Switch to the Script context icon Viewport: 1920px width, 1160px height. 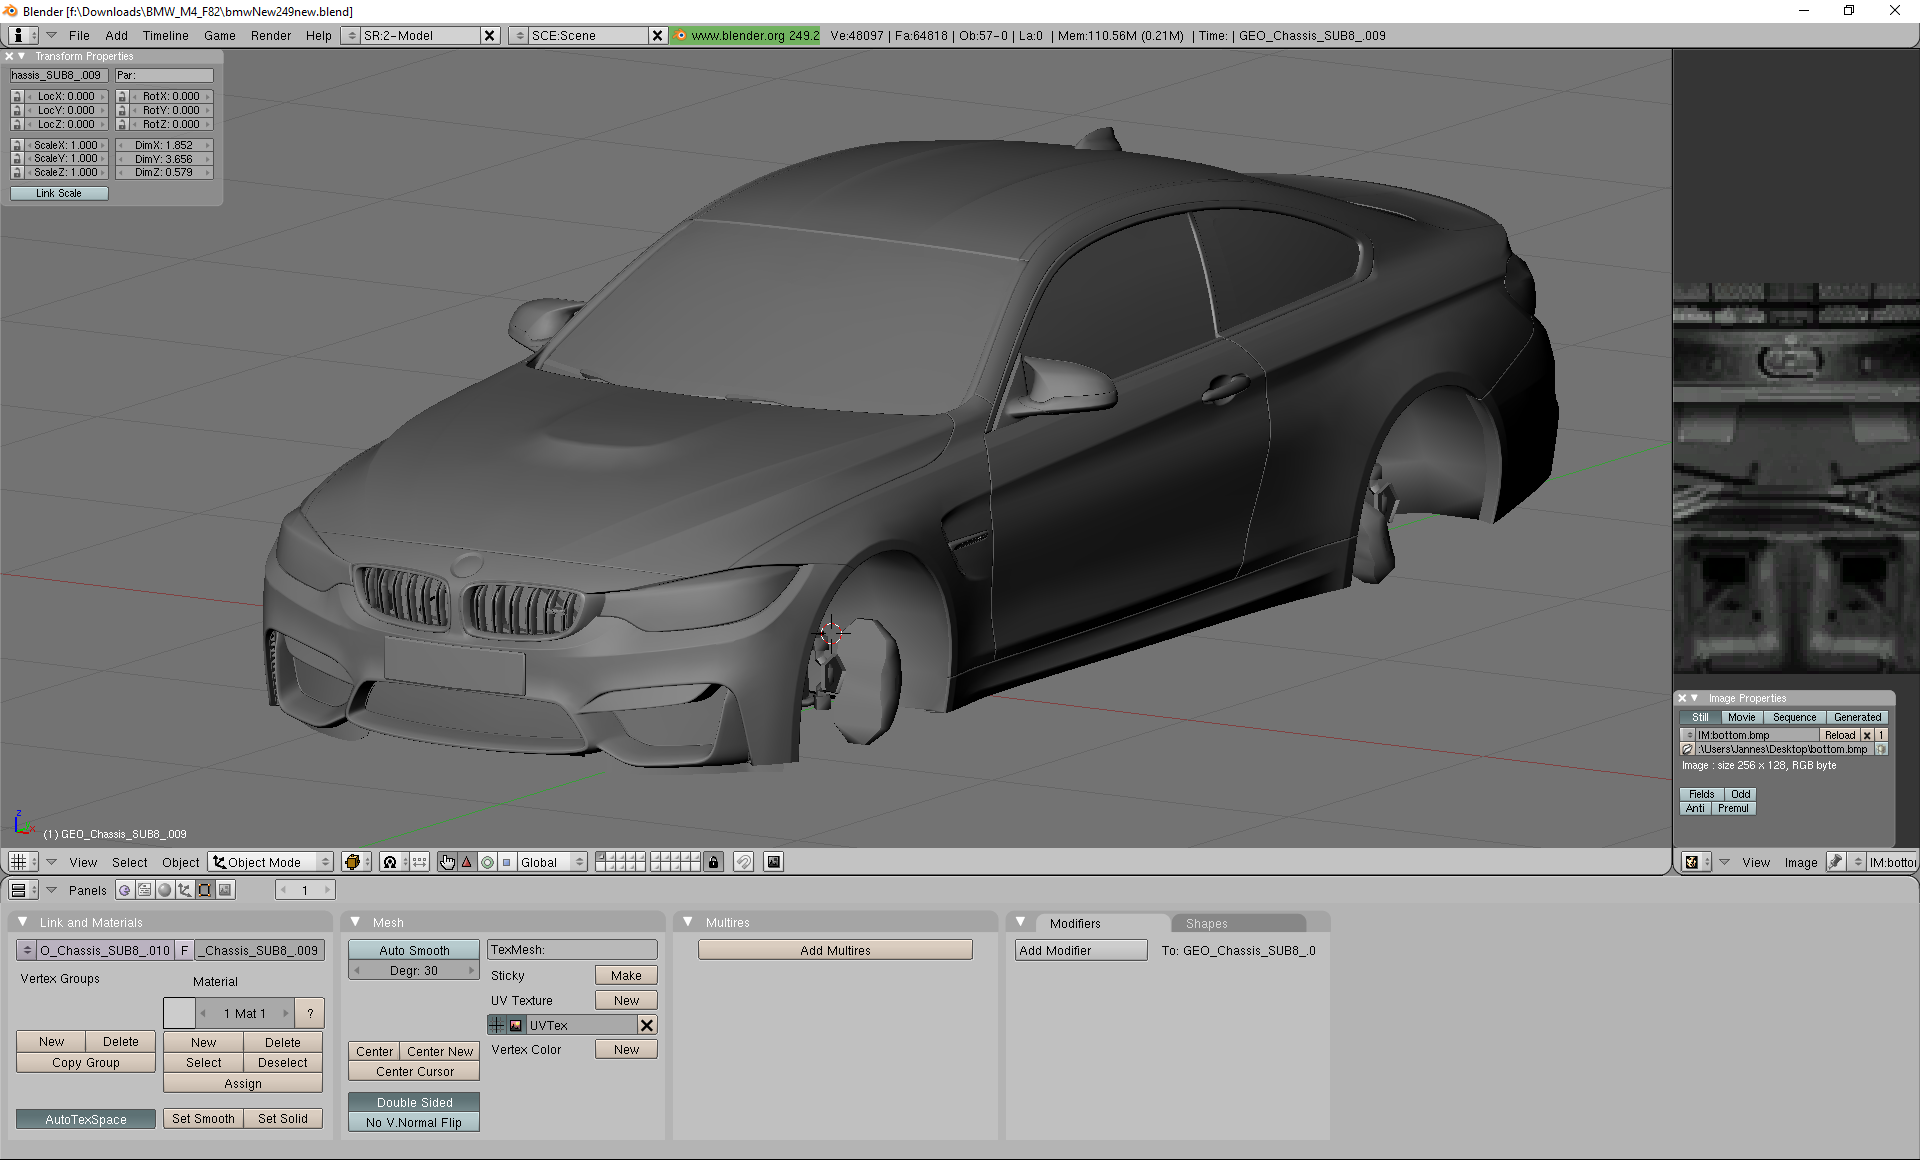coord(145,890)
